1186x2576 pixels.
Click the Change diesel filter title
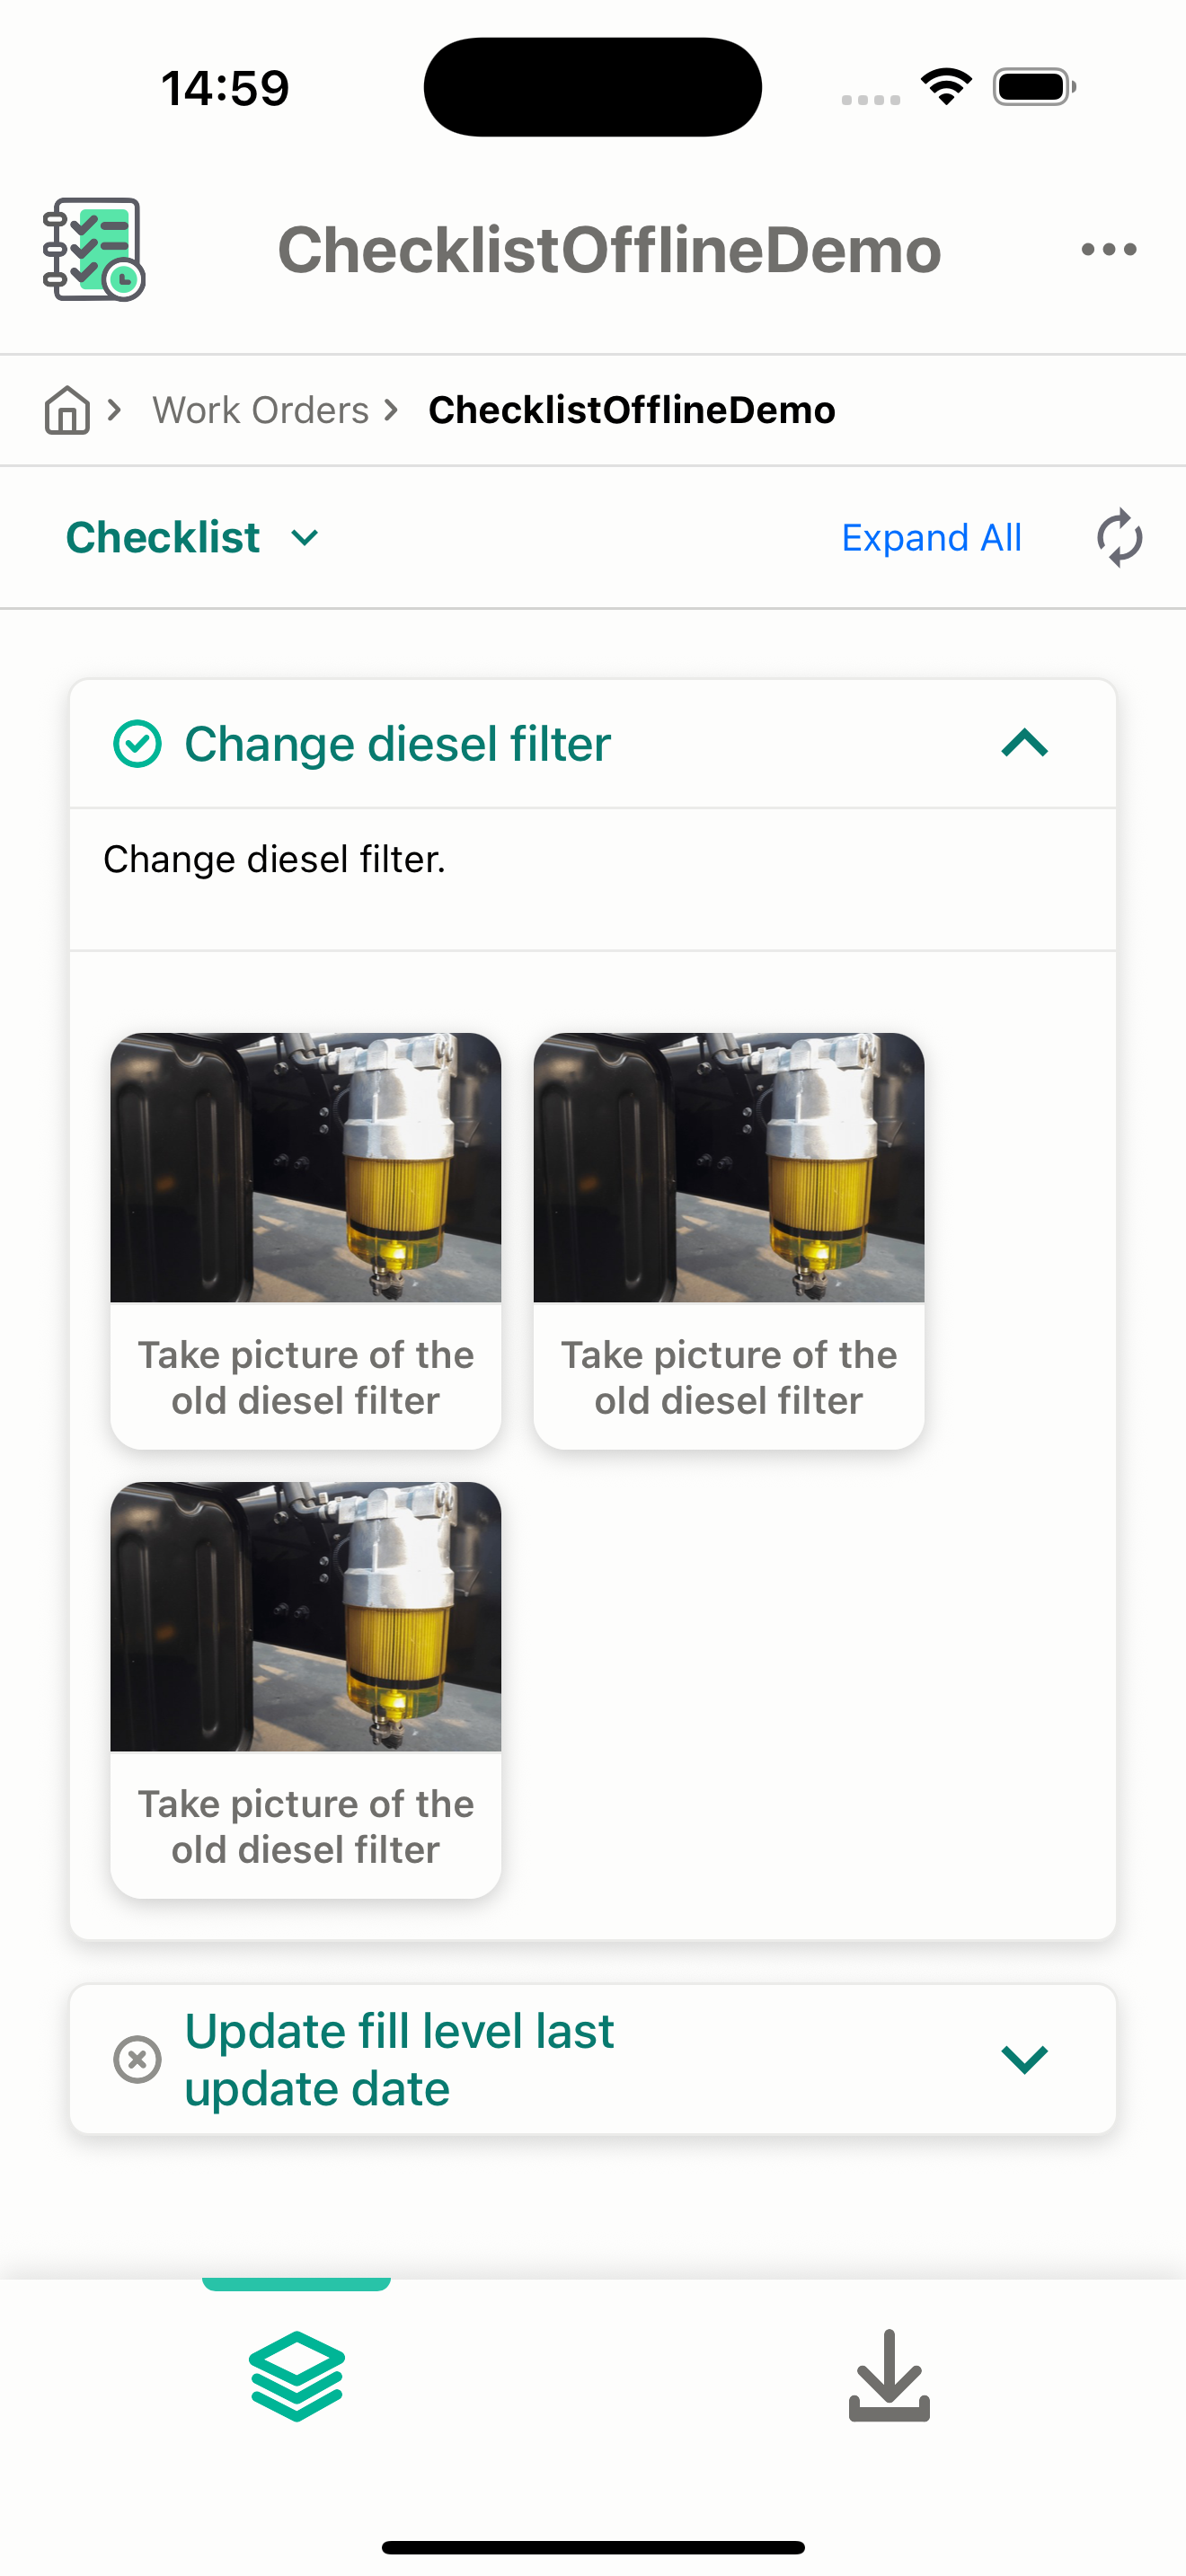(397, 744)
